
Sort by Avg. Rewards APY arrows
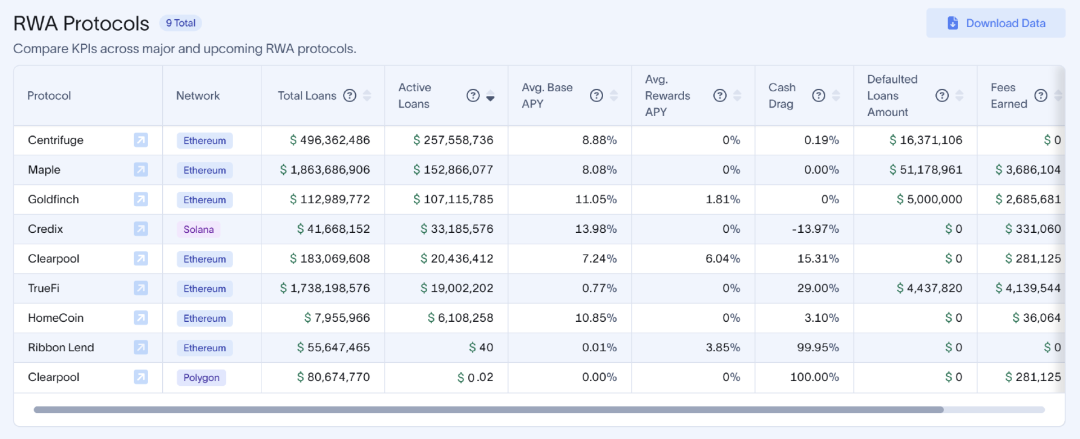tap(737, 96)
